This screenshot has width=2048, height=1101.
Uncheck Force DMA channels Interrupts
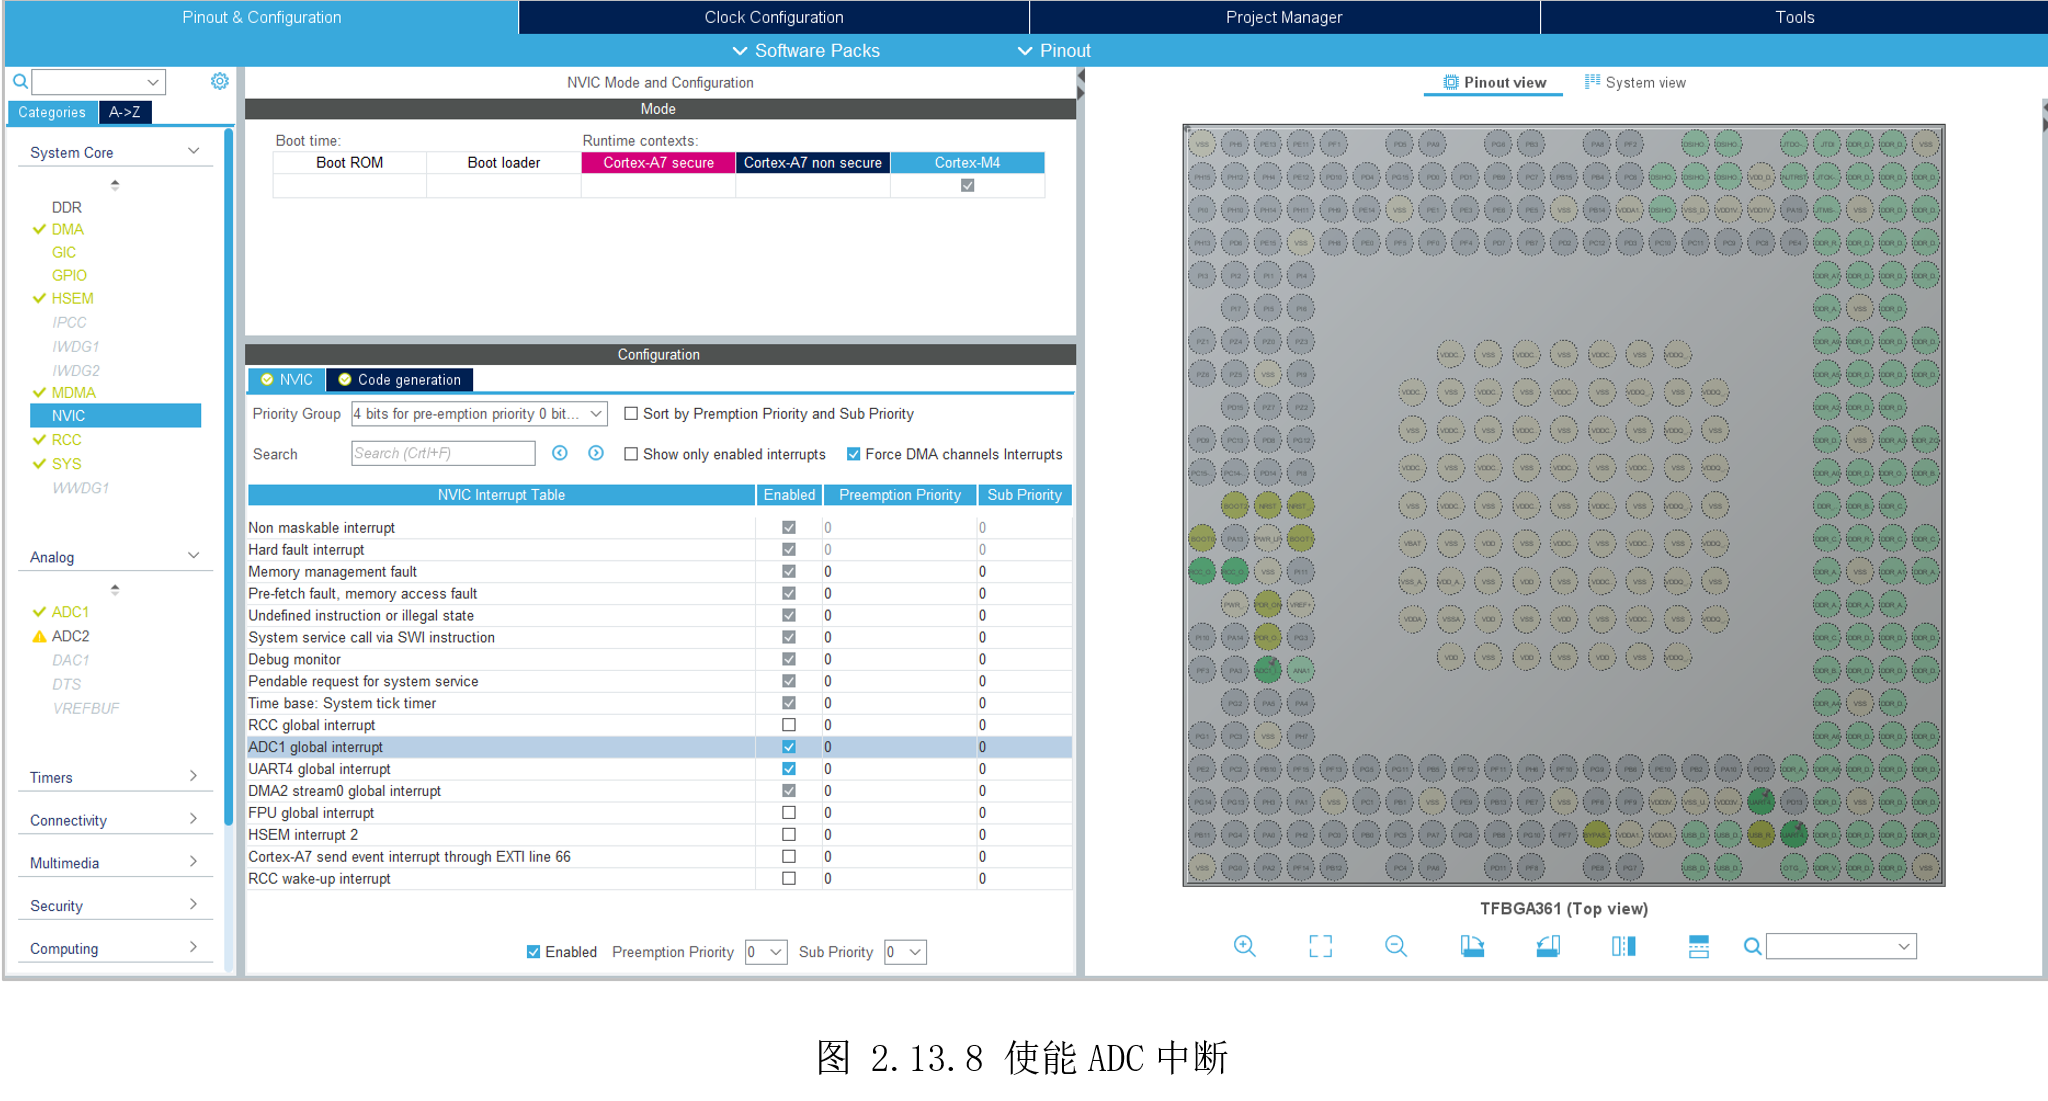[853, 454]
